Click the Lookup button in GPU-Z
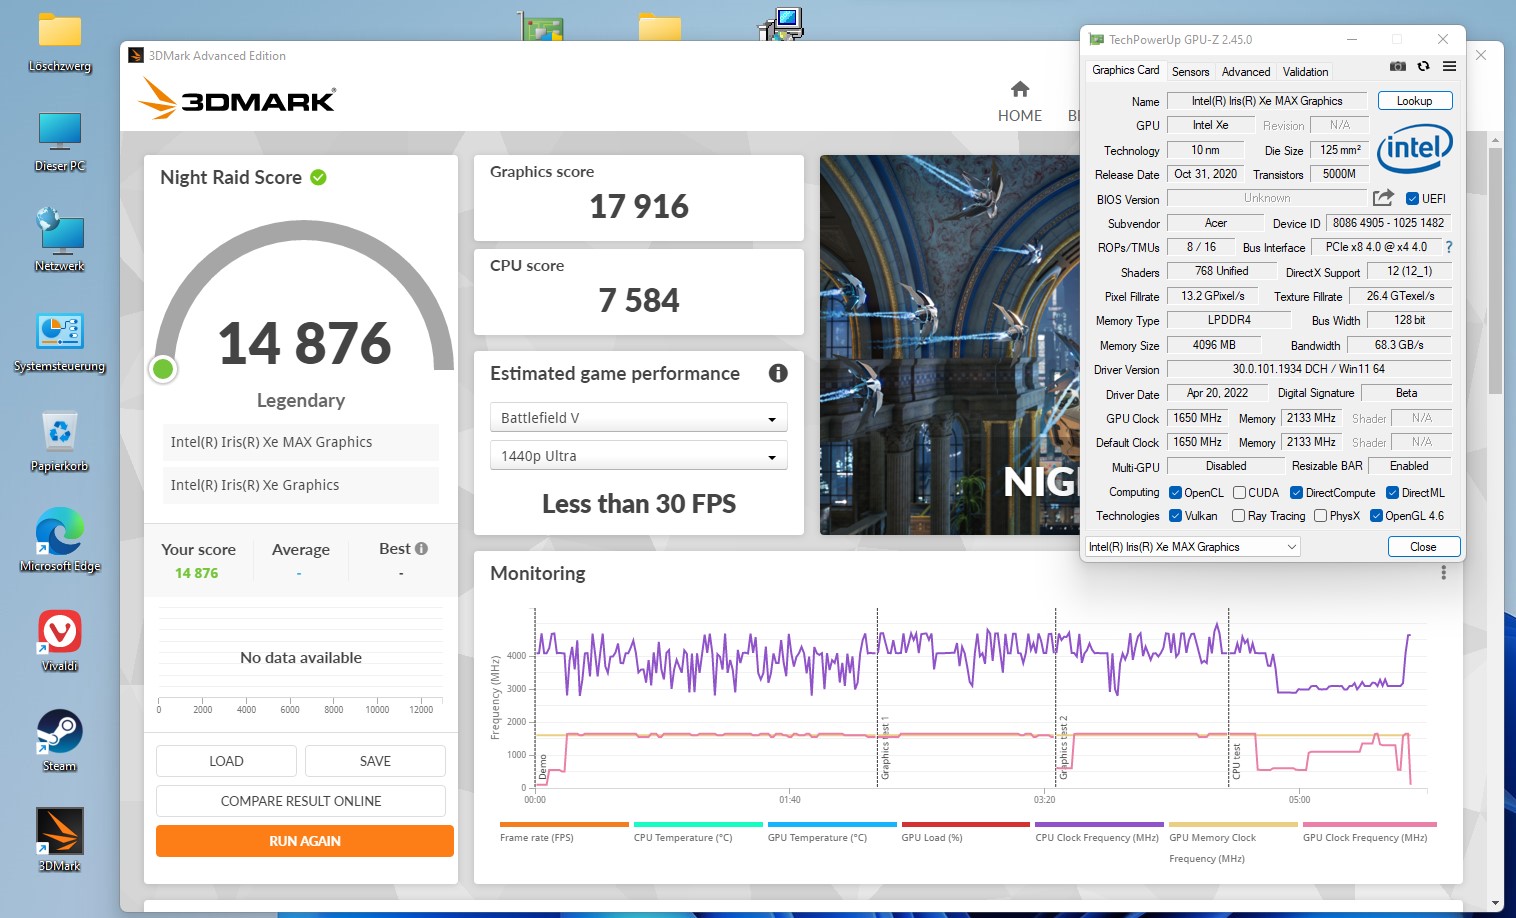The width and height of the screenshot is (1516, 918). pos(1414,101)
